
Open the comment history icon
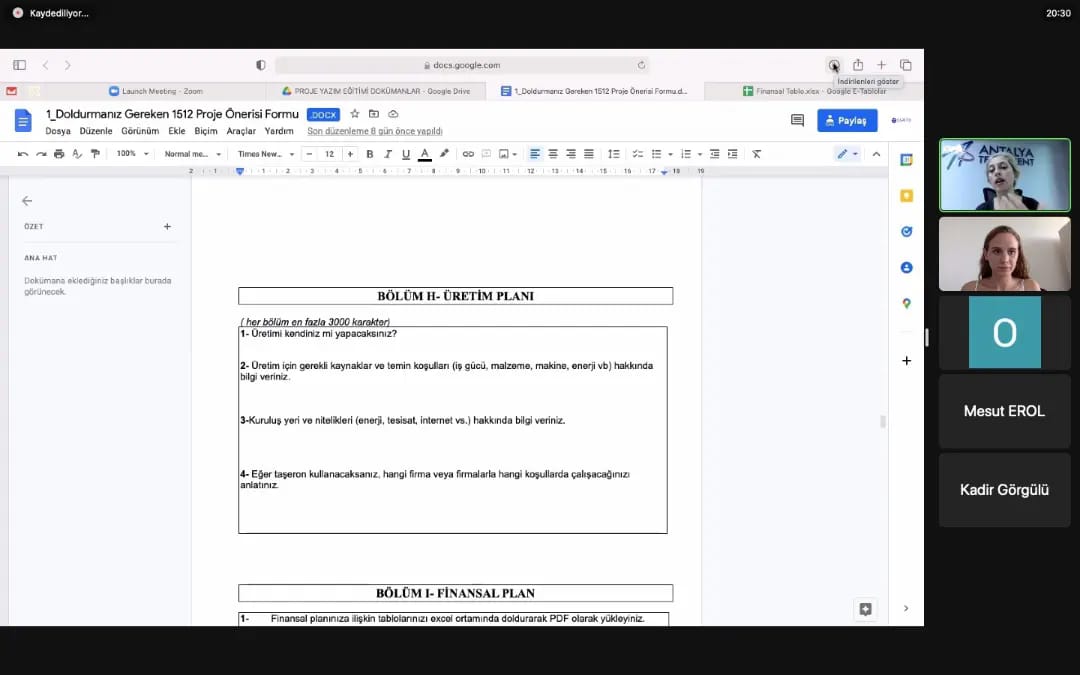pyautogui.click(x=797, y=120)
